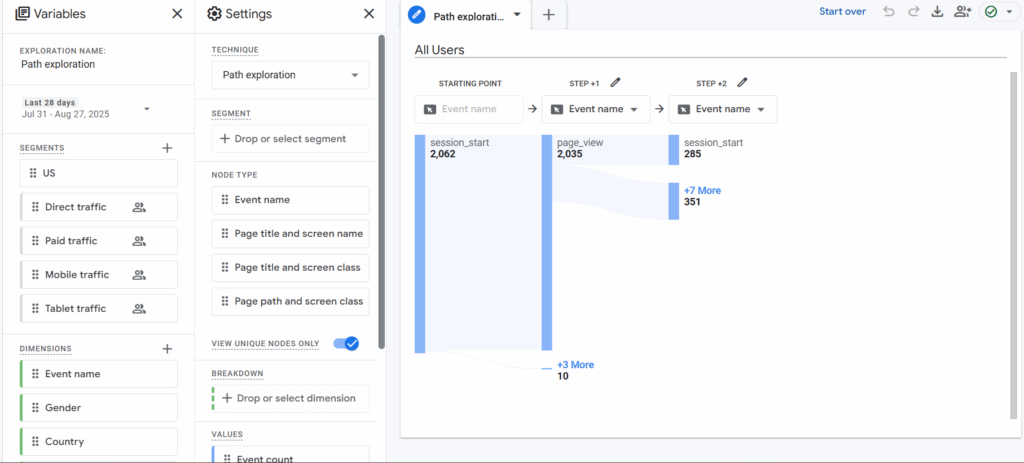The height and width of the screenshot is (463, 1024).
Task: Edit STEP +1 with pencil icon
Action: 615,83
